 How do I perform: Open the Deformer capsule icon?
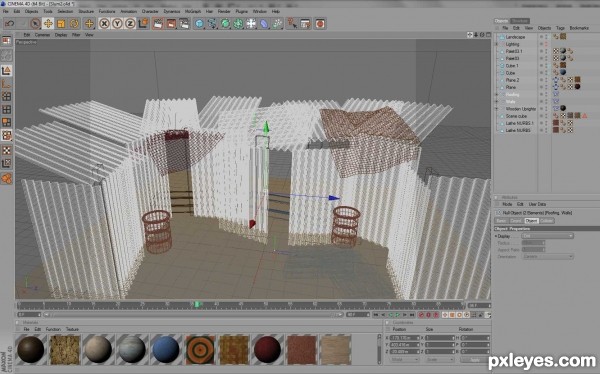264,24
